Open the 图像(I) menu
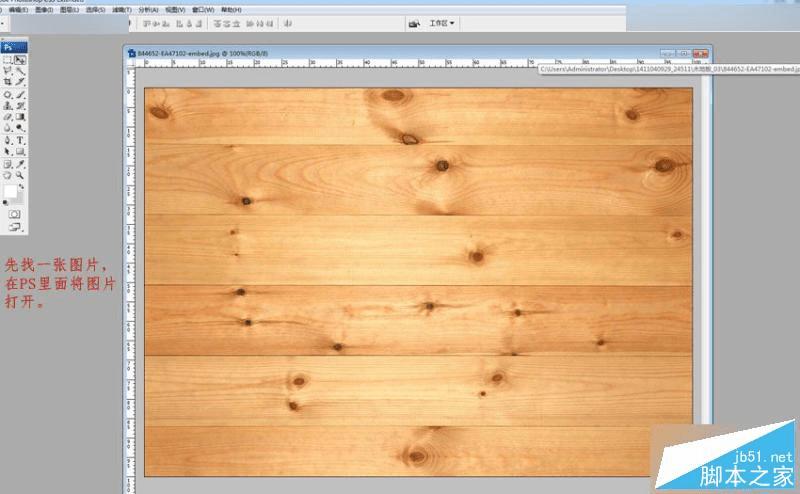This screenshot has height=494, width=800. click(x=44, y=10)
